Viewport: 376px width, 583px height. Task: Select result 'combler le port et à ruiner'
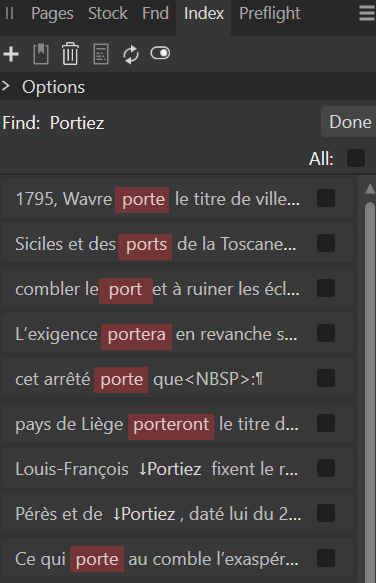(x=177, y=288)
